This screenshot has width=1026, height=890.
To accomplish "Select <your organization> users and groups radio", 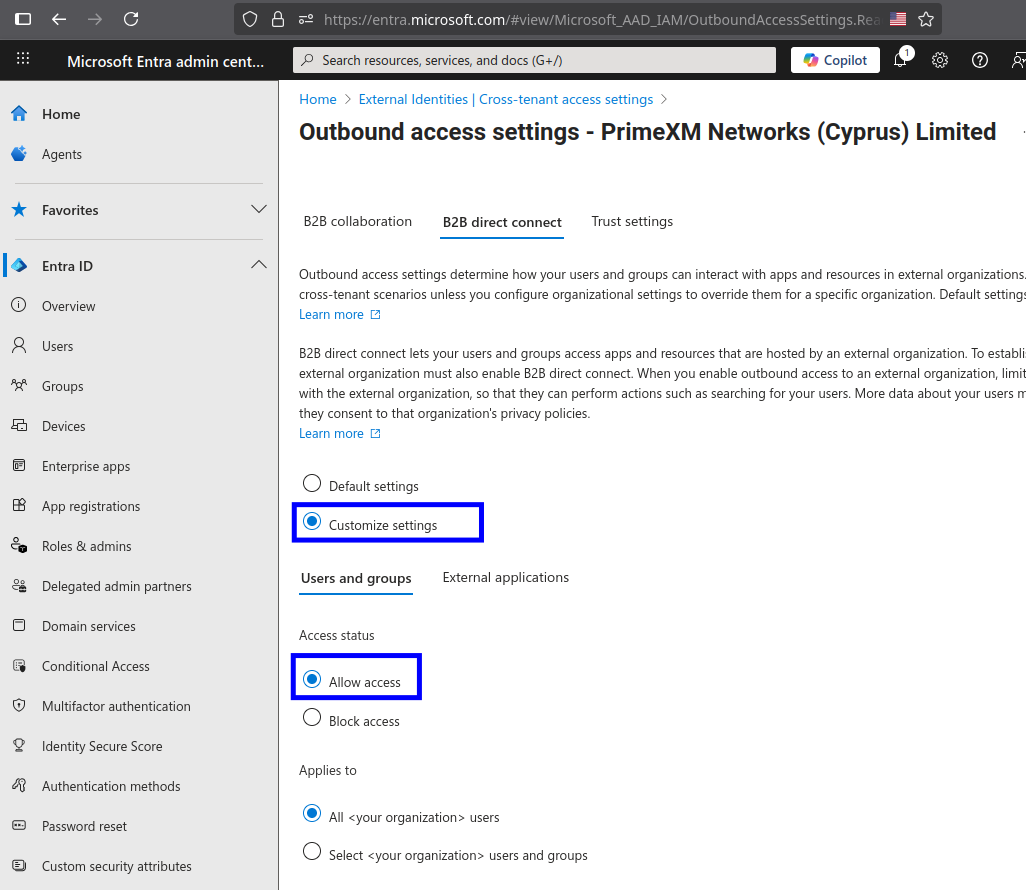I will pyautogui.click(x=312, y=852).
